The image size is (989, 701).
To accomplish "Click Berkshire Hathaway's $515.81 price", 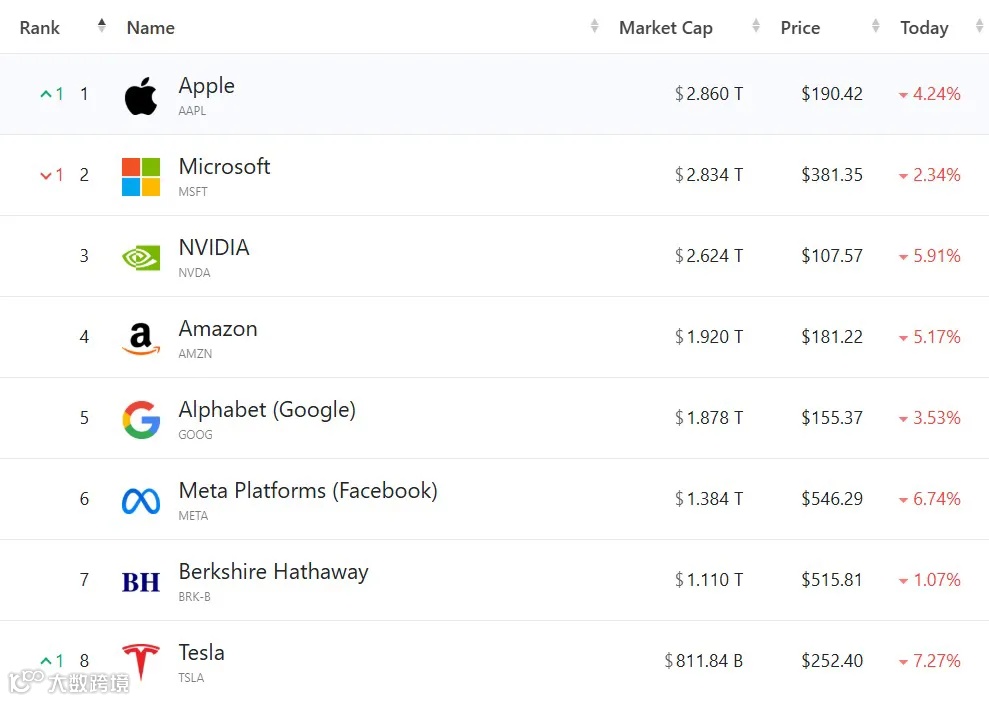I will pyautogui.click(x=832, y=580).
